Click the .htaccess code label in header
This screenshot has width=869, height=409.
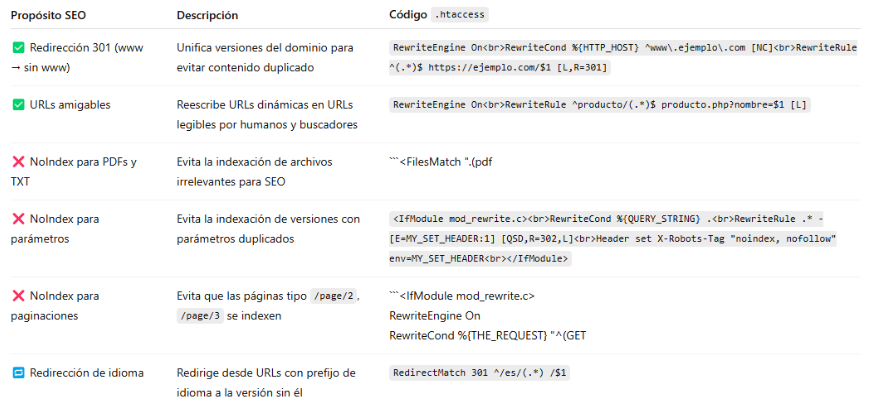459,15
